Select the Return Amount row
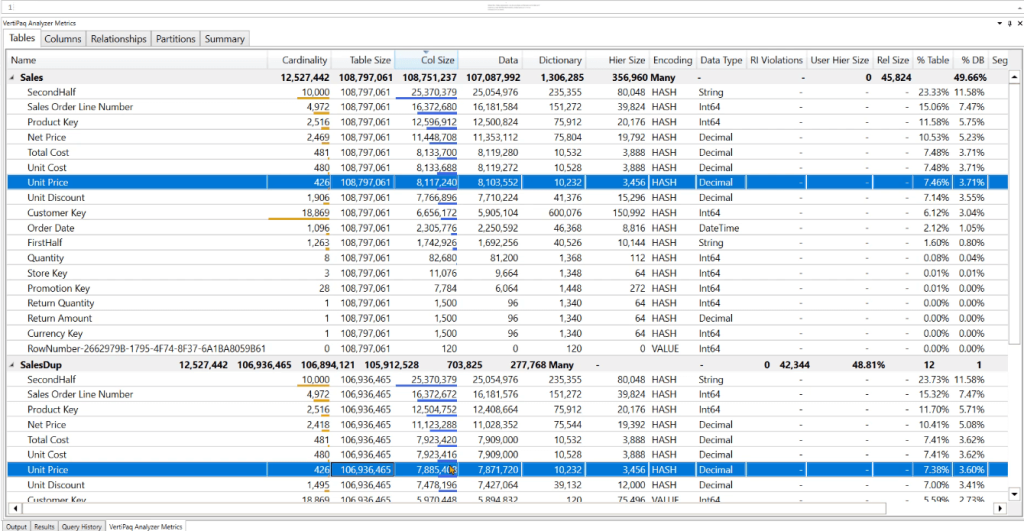 point(507,318)
